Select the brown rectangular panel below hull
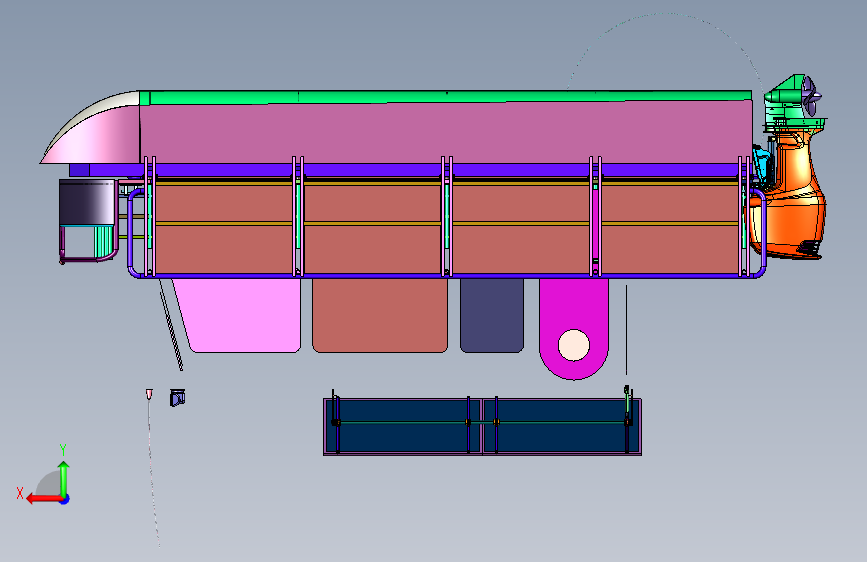Image resolution: width=867 pixels, height=562 pixels. pos(380,315)
